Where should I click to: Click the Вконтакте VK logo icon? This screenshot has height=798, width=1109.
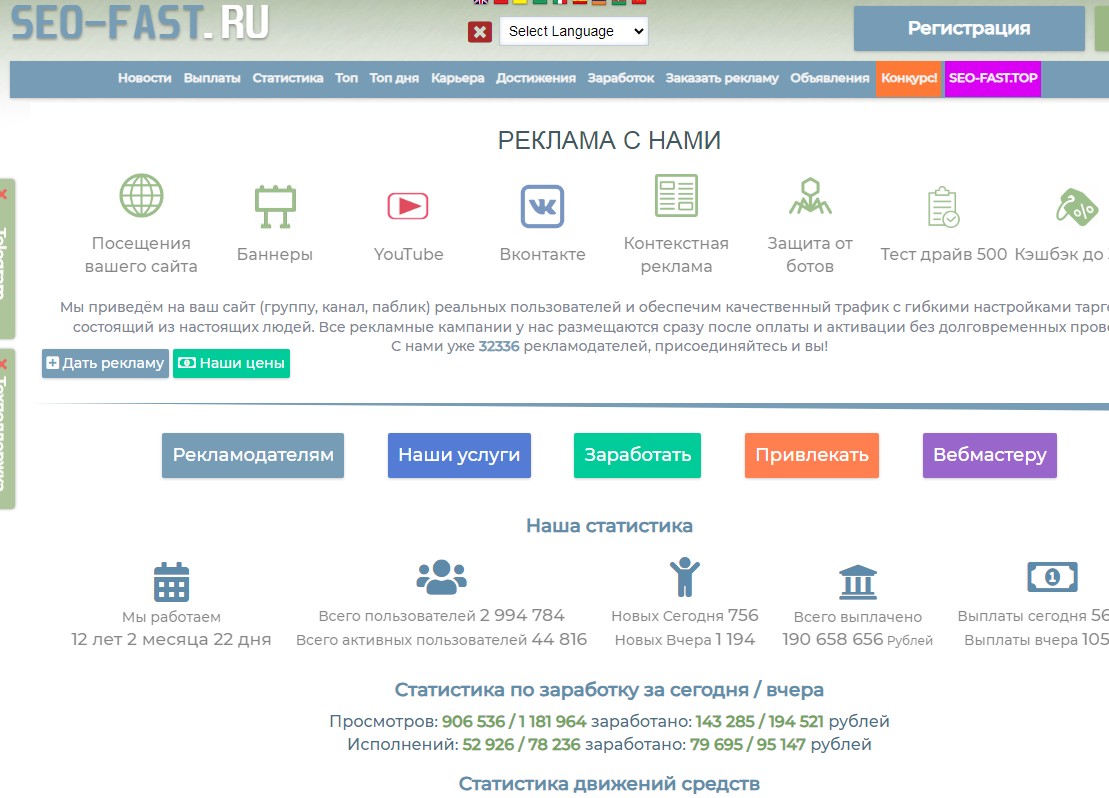pos(542,206)
